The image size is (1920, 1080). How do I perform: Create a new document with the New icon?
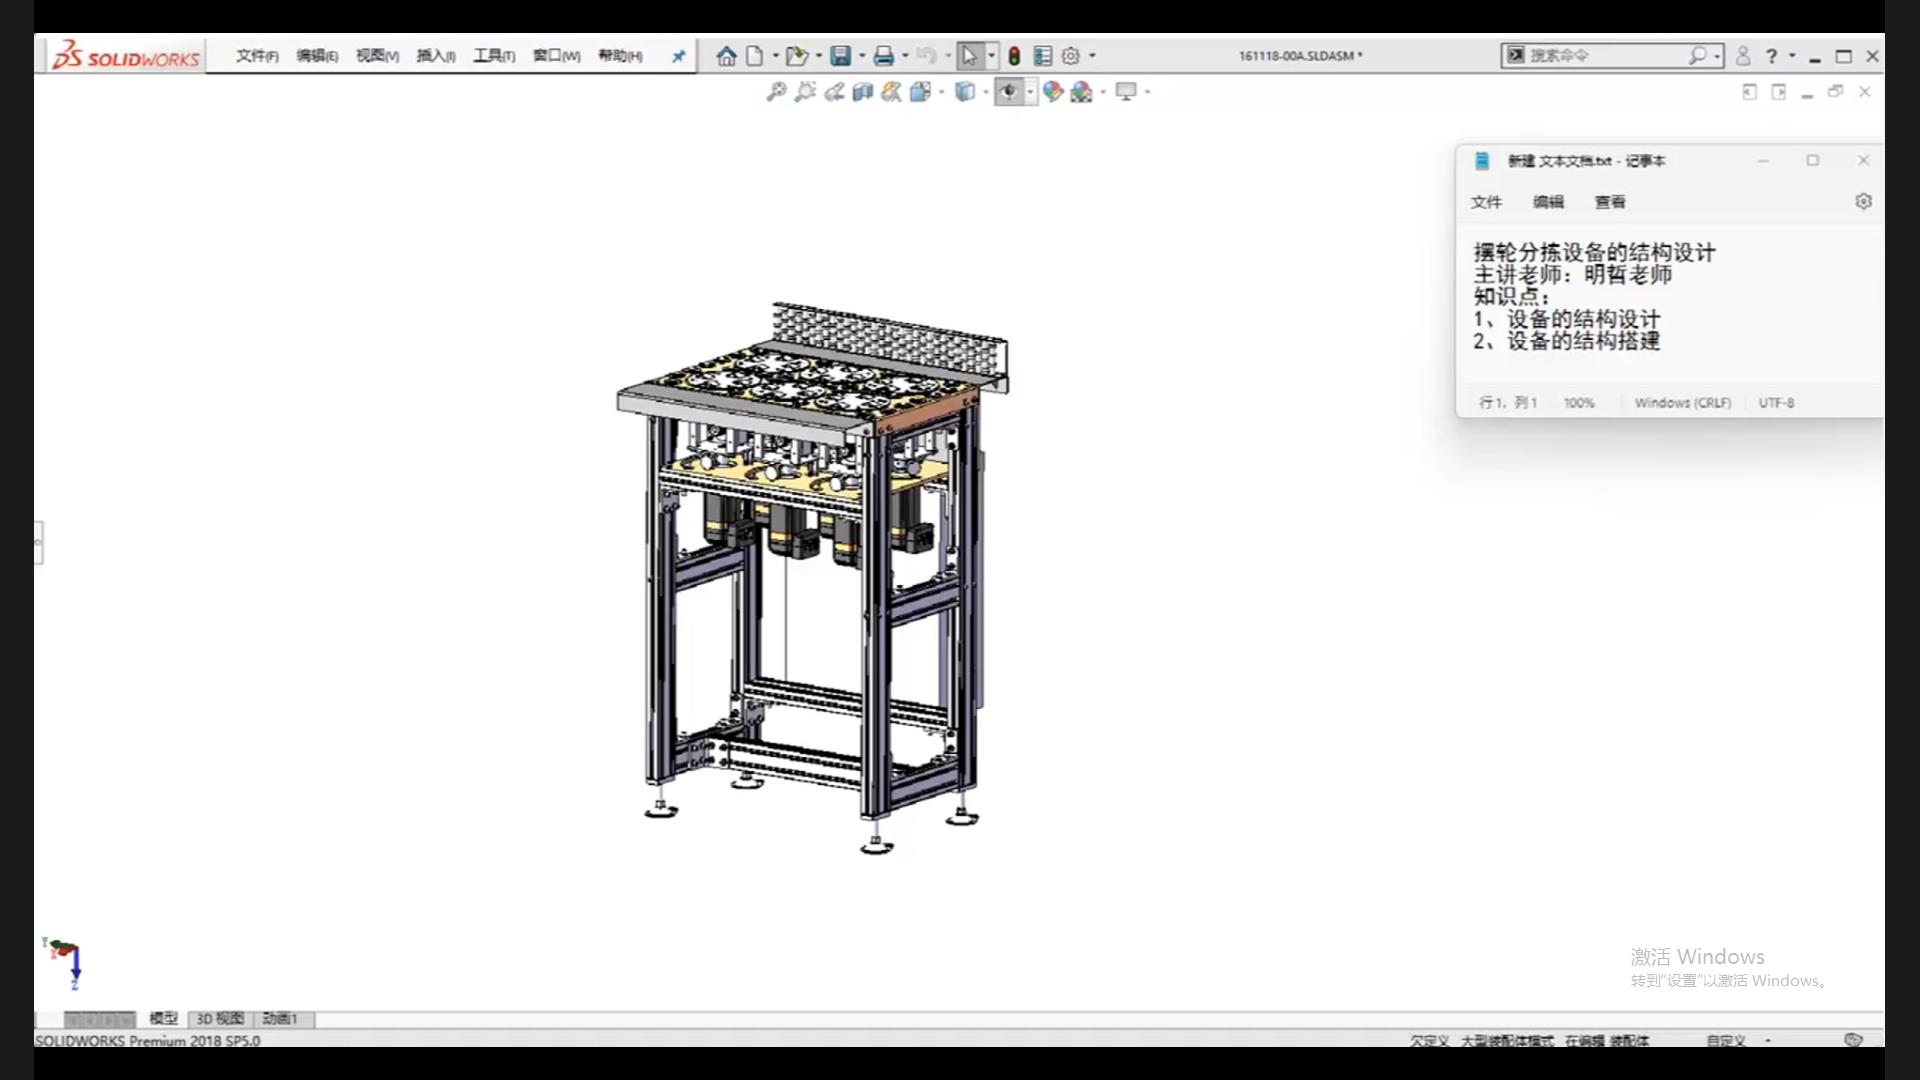coord(755,56)
